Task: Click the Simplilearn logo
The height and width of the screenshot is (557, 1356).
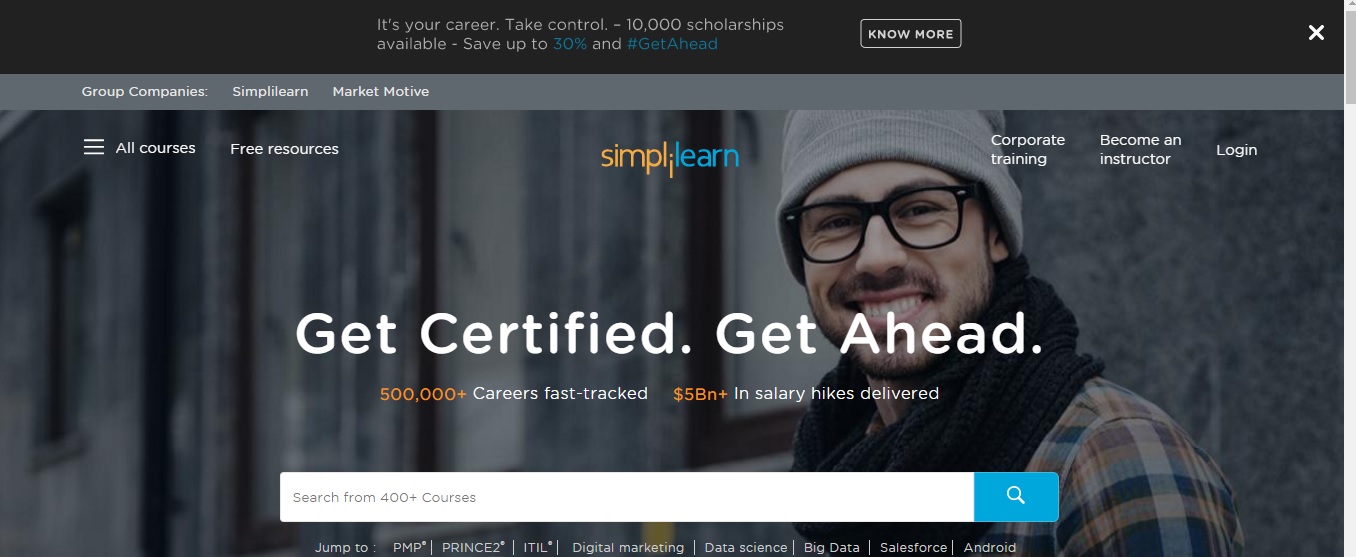Action: point(670,158)
